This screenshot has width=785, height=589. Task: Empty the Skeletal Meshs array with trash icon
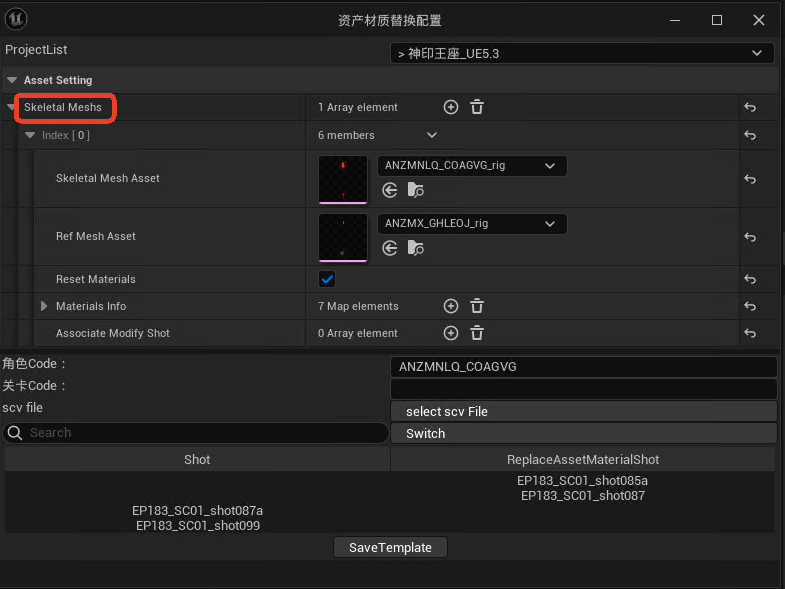[x=477, y=107]
